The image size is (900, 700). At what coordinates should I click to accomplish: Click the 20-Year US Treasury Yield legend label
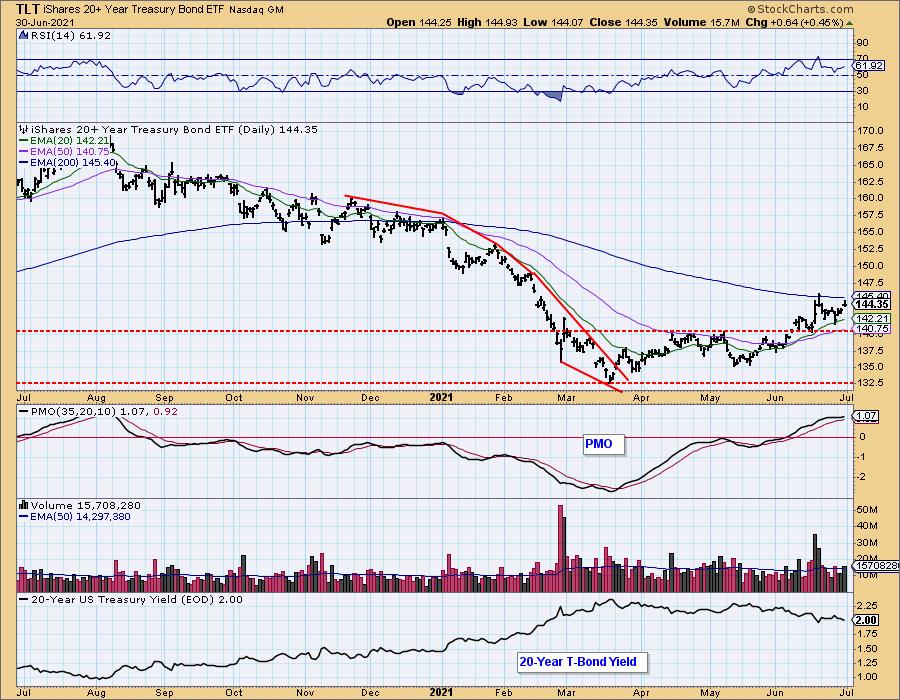pos(137,599)
